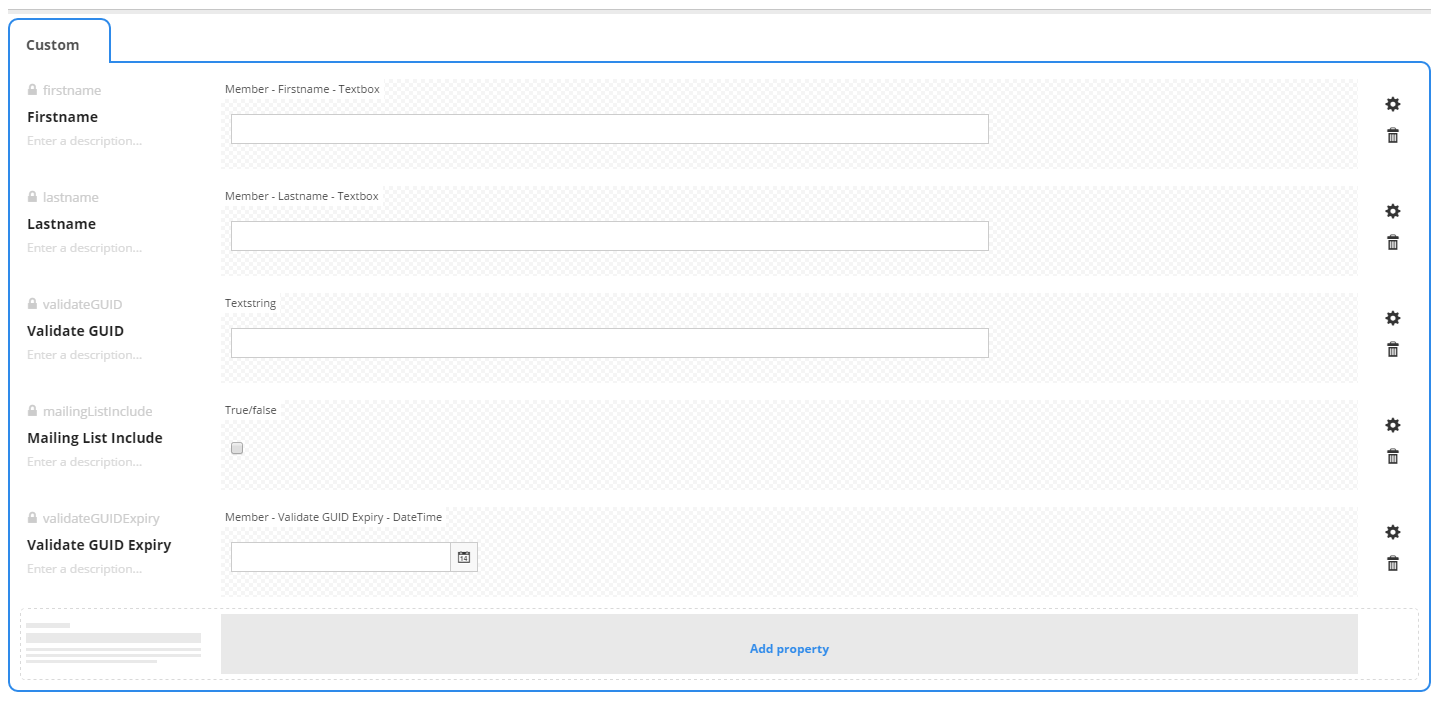Screen dimensions: 1435x704
Task: Open settings gear for Validate GUID Expiry
Action: [1392, 532]
